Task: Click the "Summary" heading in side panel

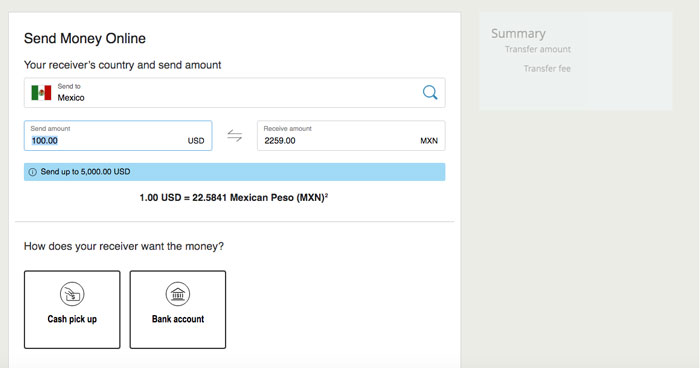Action: [518, 33]
